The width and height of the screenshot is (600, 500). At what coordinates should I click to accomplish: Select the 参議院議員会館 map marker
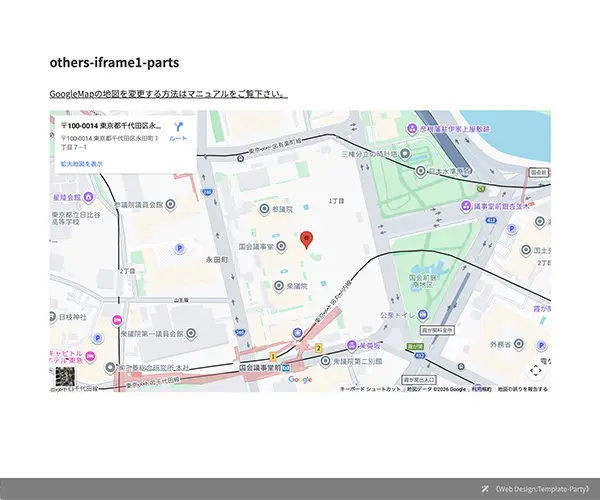[170, 205]
